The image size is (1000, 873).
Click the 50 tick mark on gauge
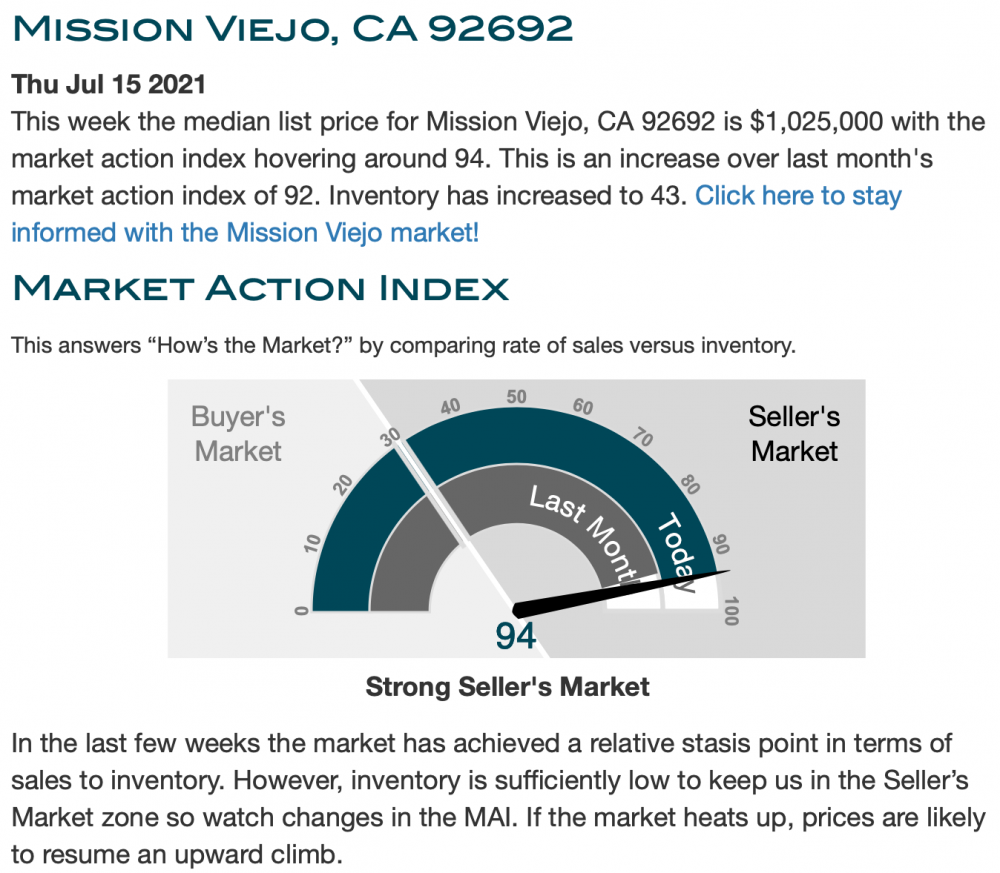coord(517,397)
